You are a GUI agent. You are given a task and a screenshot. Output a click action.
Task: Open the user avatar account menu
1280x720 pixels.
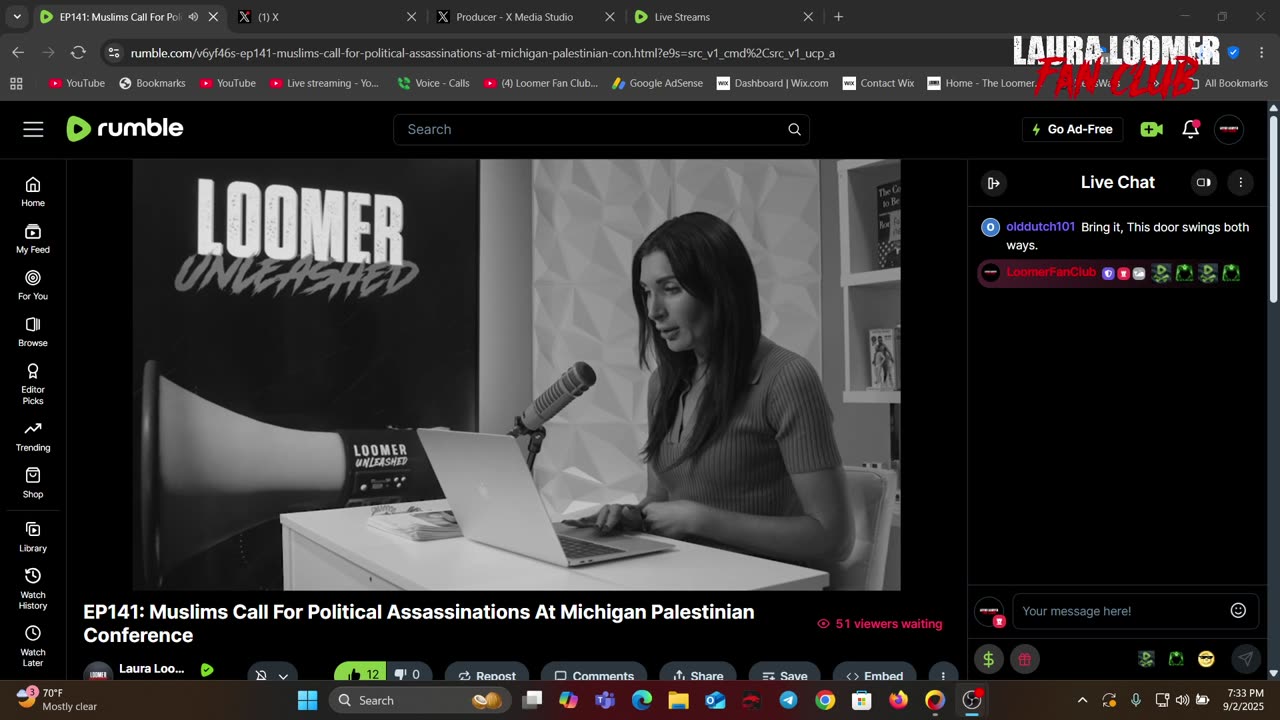click(x=1229, y=129)
